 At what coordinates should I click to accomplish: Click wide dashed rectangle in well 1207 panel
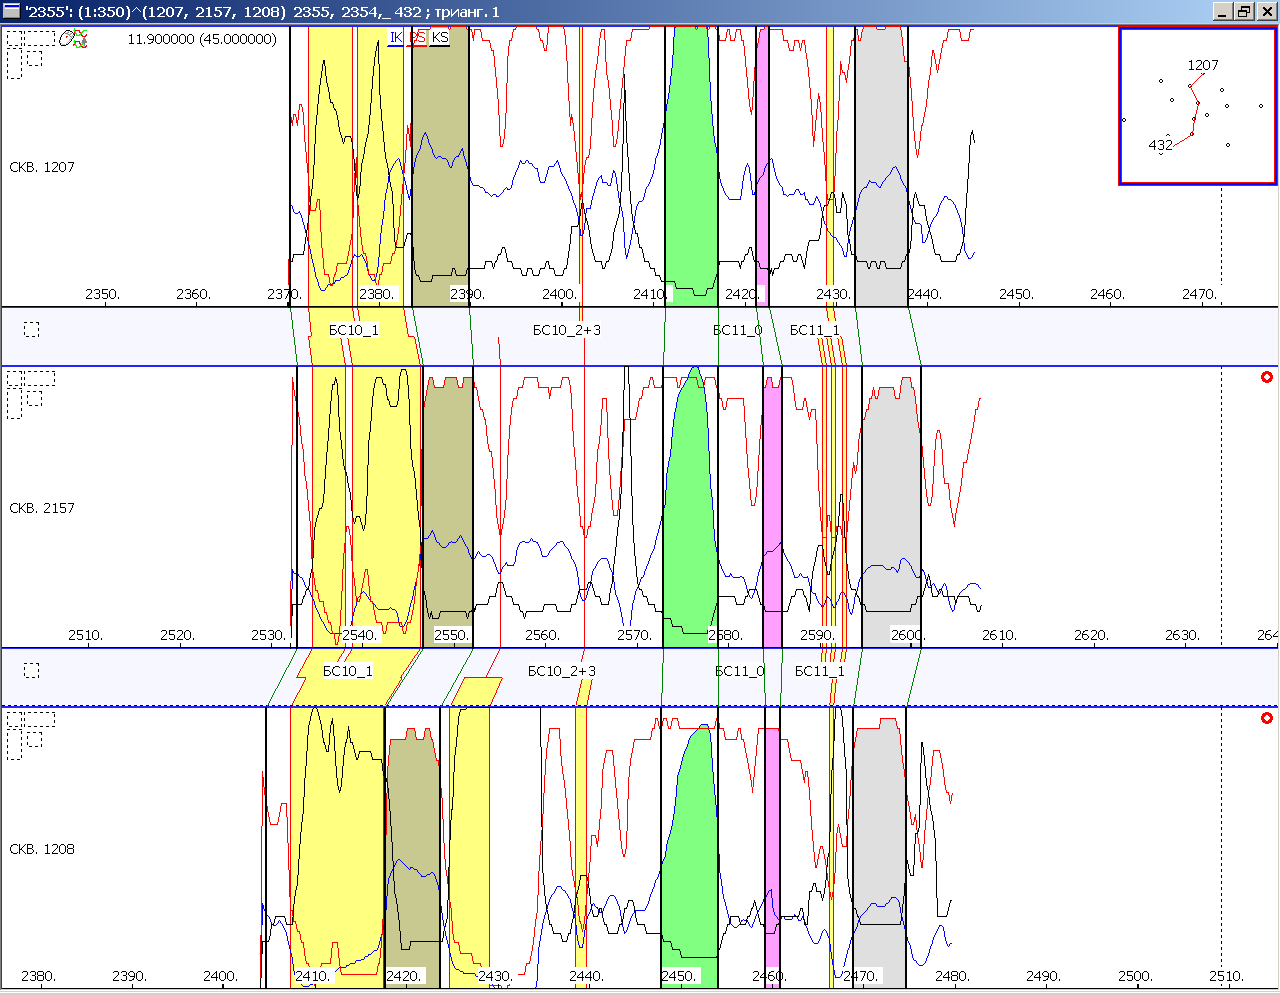[40, 38]
